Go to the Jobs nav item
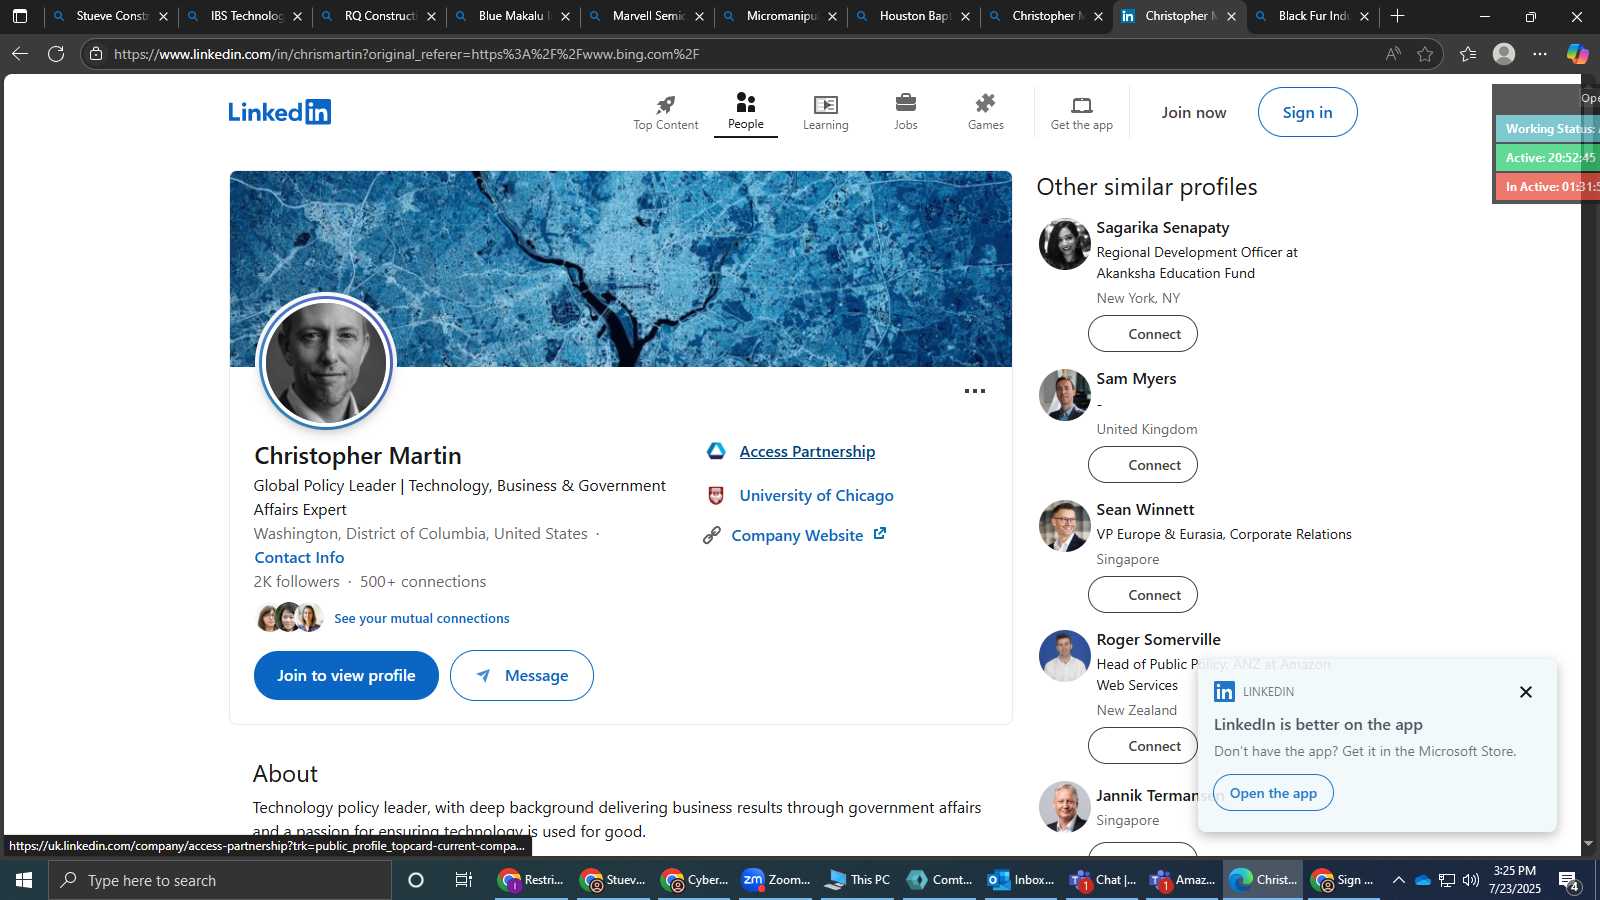The height and width of the screenshot is (900, 1600). pyautogui.click(x=906, y=112)
